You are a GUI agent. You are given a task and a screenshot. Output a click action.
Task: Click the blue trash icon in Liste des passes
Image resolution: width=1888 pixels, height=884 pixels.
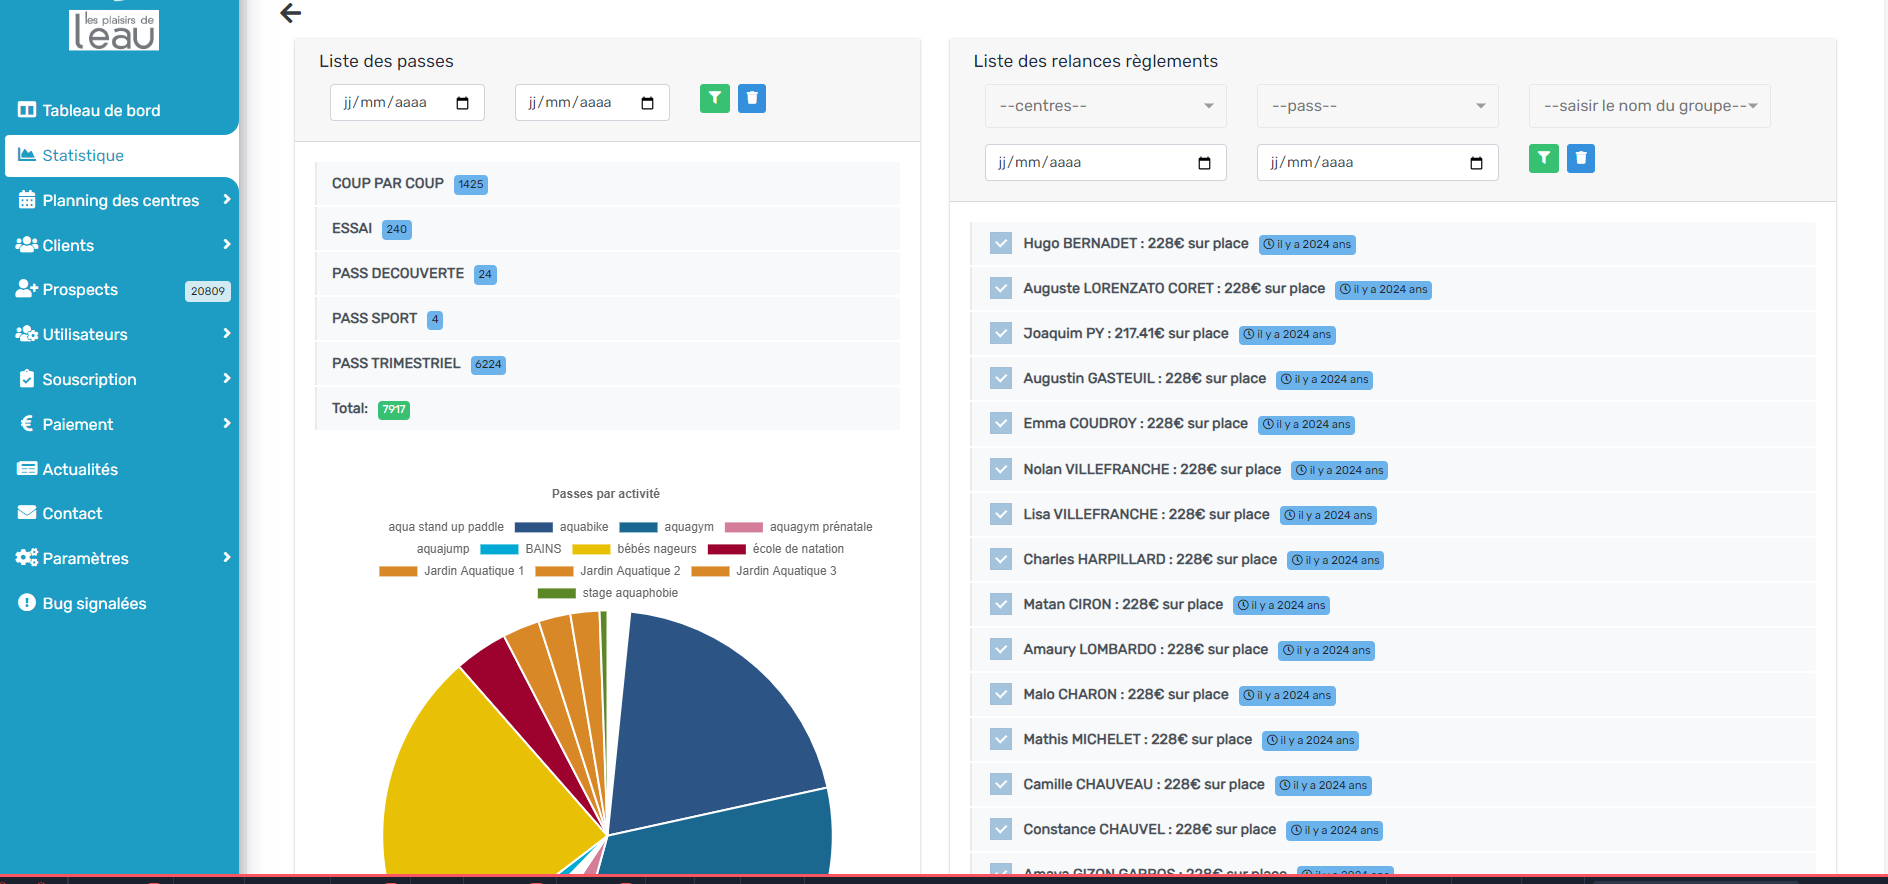752,98
